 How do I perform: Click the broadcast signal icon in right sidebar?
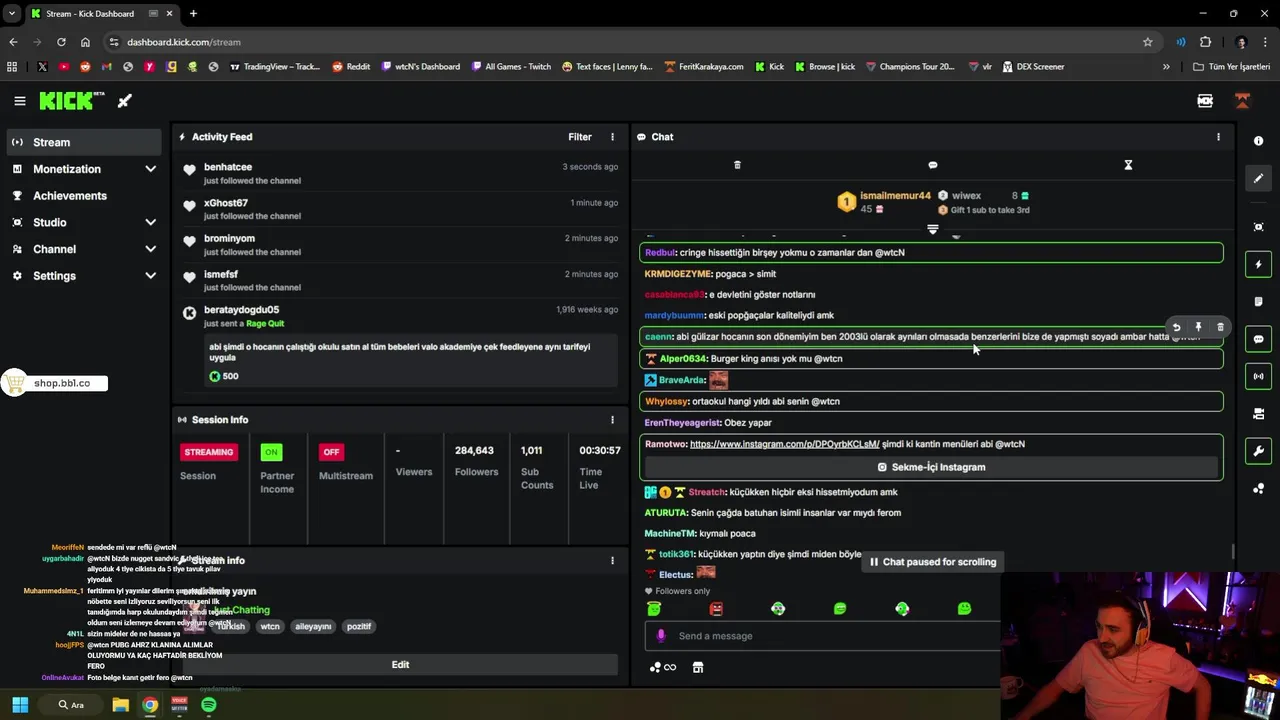click(x=1258, y=376)
